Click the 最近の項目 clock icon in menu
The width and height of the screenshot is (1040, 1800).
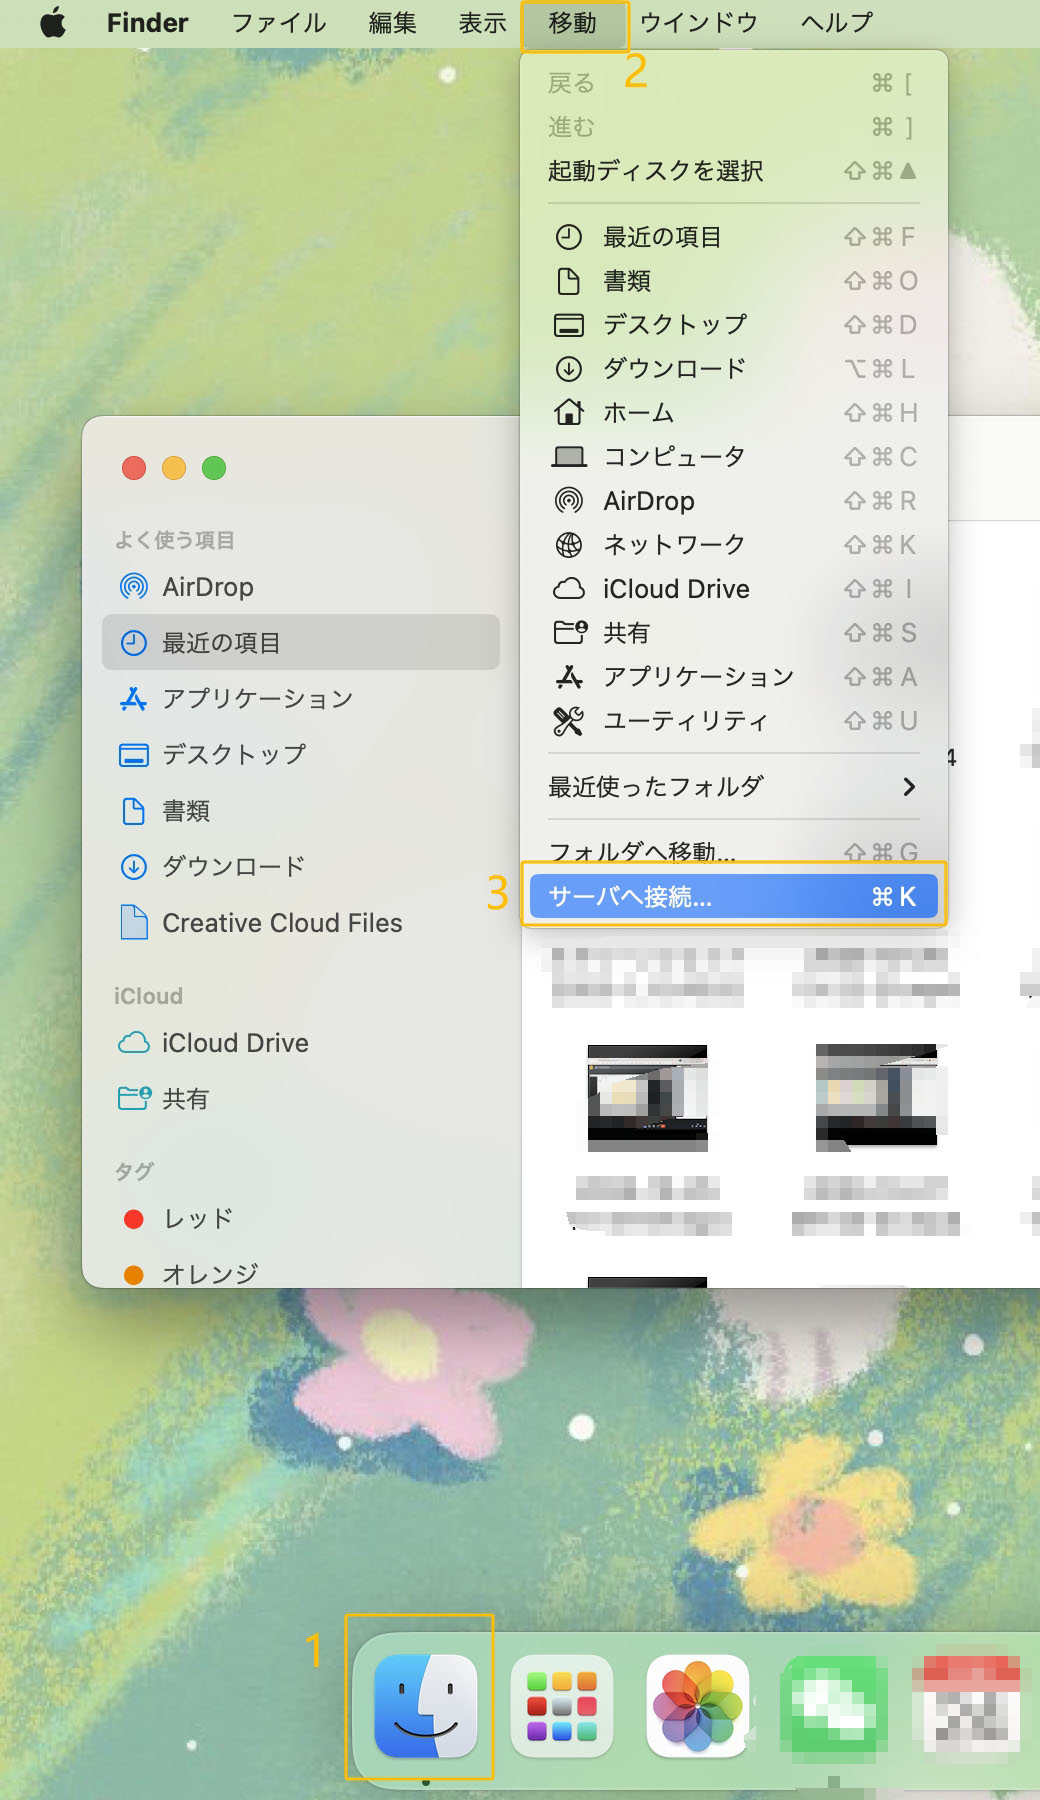pos(568,237)
